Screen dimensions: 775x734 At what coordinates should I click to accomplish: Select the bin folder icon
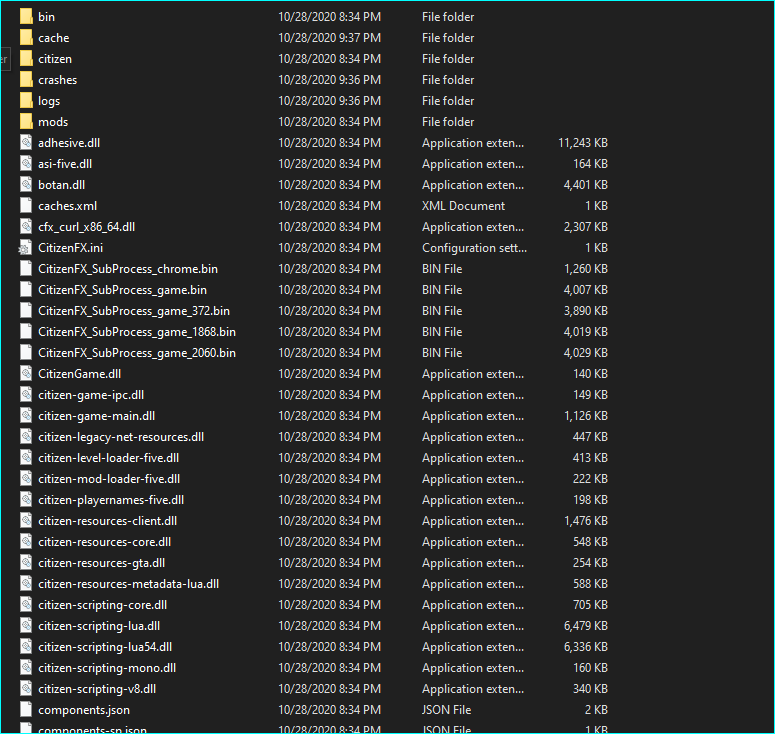[x=26, y=16]
